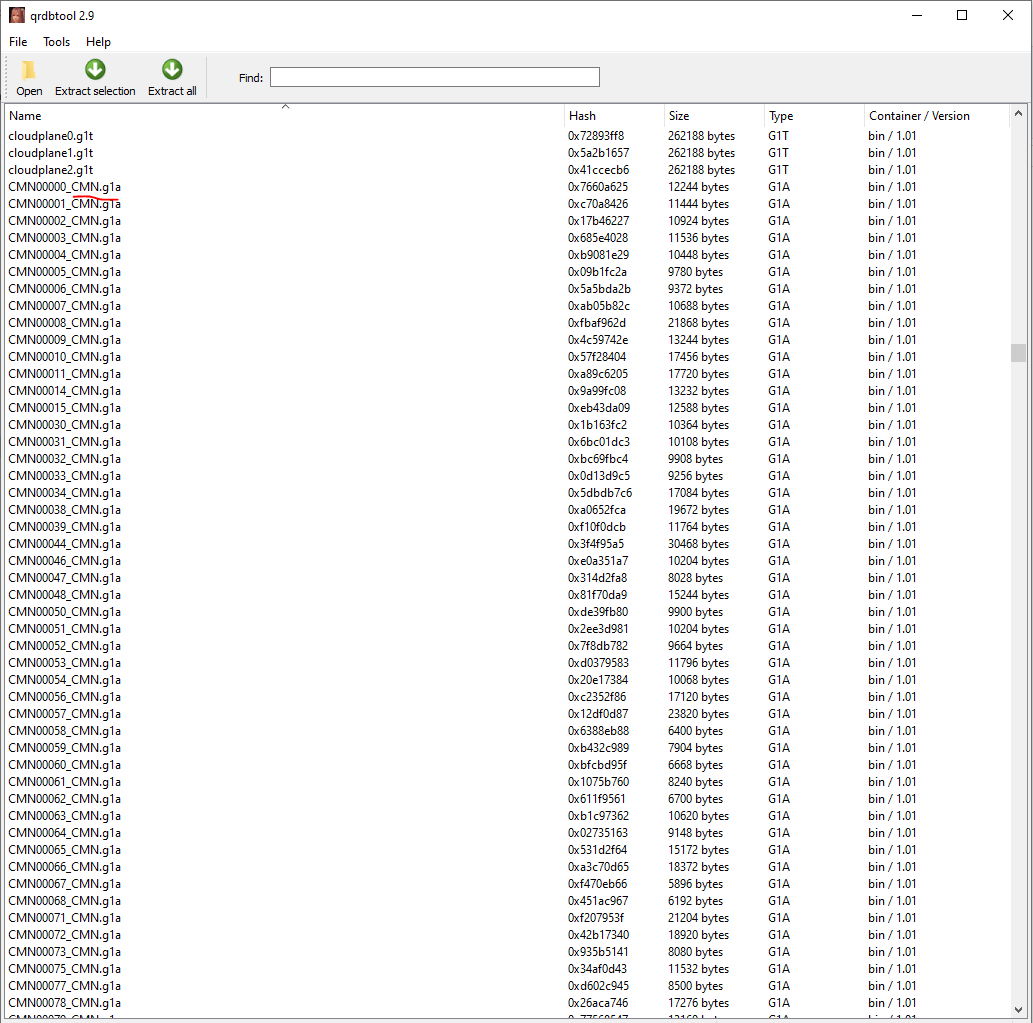Select file CMN00000_CMN.g1a
Screen dimensions: 1033x1023
pyautogui.click(x=65, y=187)
